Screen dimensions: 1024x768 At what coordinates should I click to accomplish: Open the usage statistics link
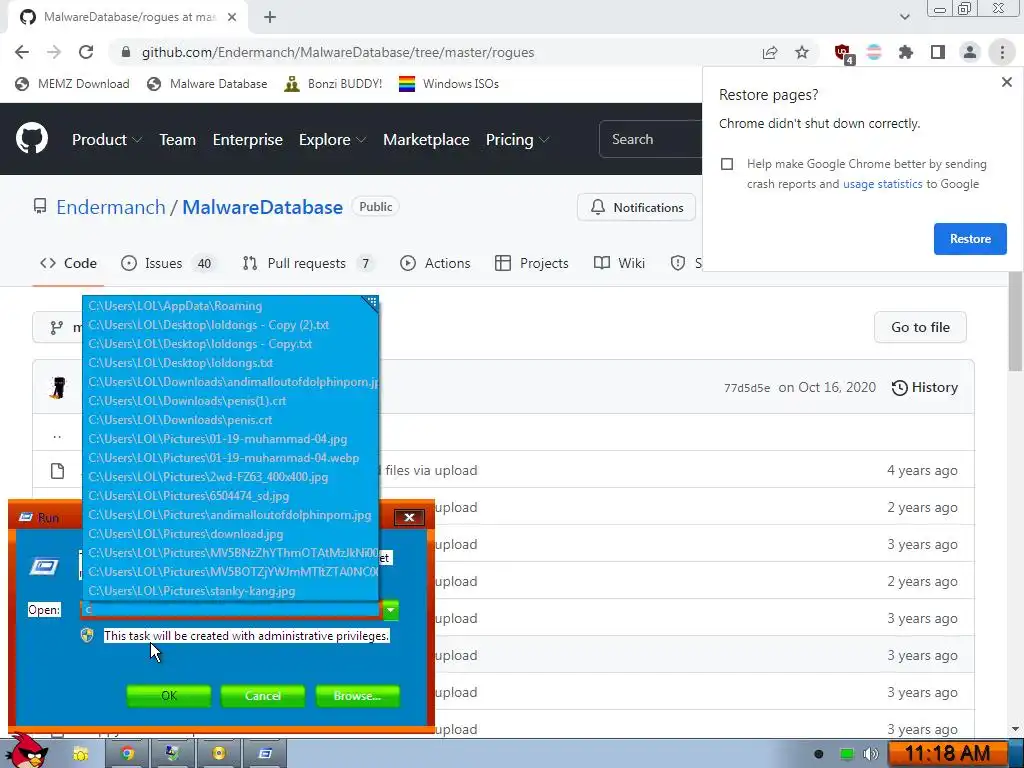pos(882,184)
